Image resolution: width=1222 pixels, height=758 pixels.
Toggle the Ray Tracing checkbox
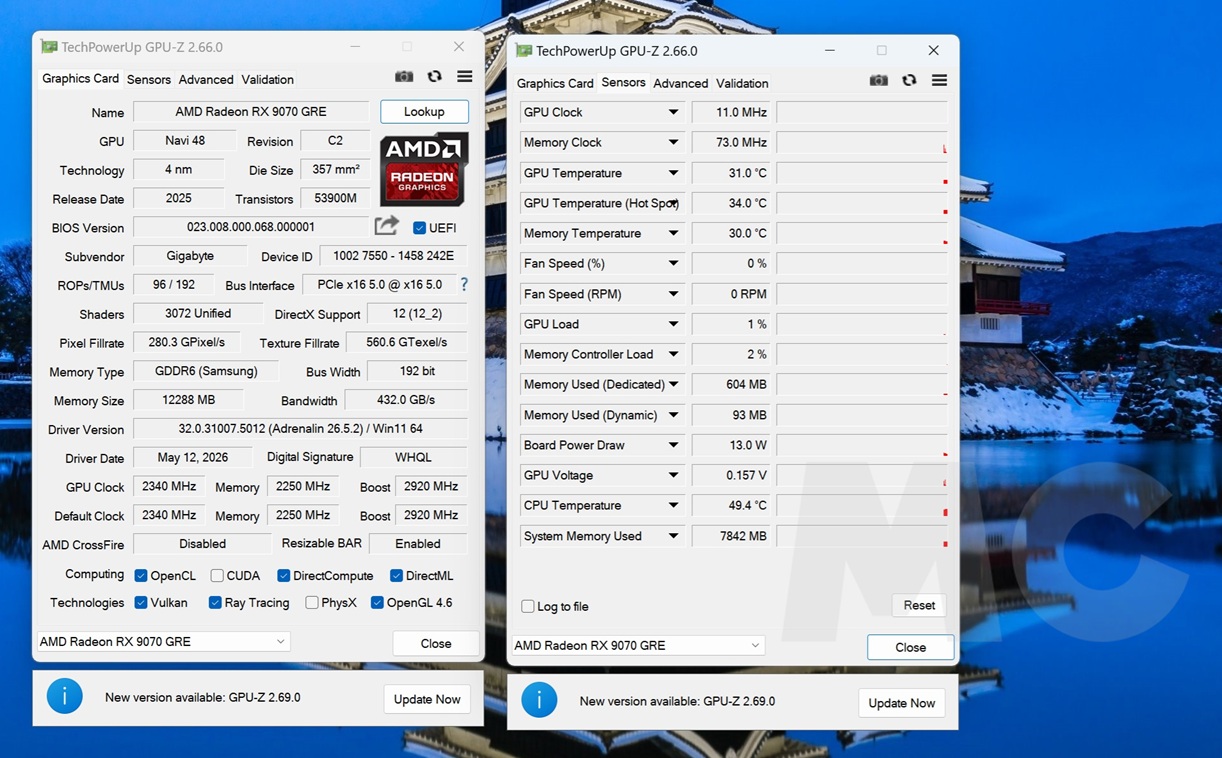[x=215, y=602]
